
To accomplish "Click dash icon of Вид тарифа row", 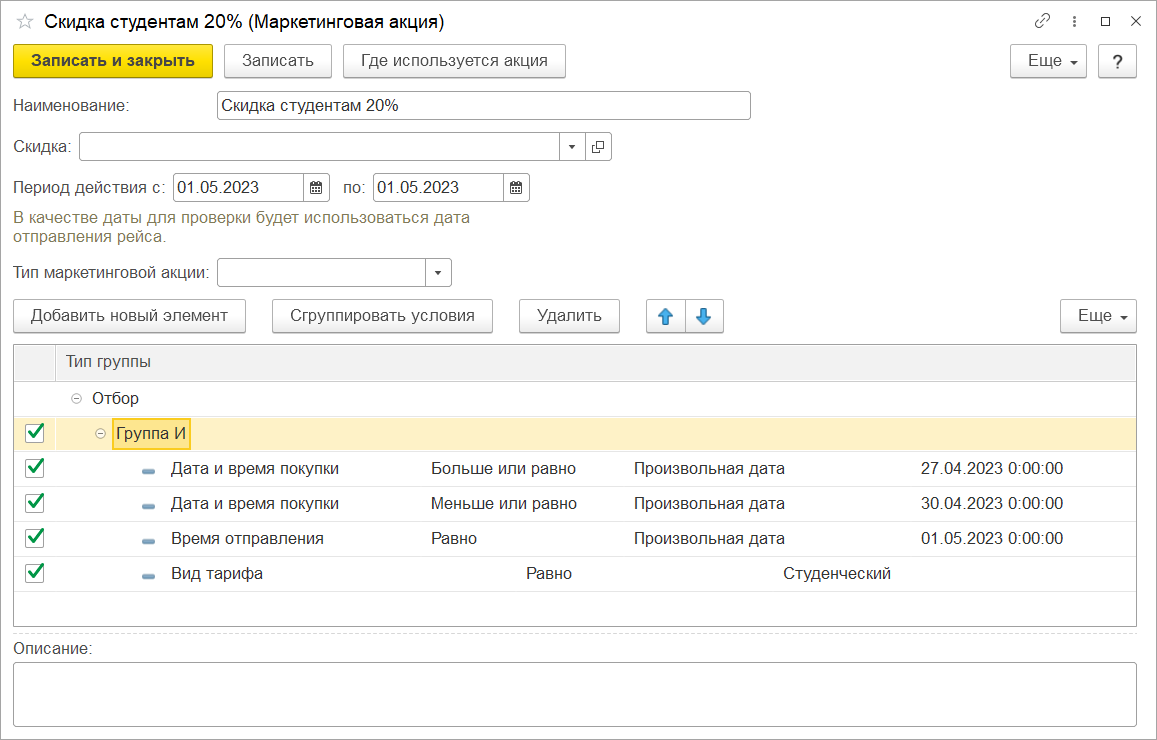I will click(x=148, y=575).
